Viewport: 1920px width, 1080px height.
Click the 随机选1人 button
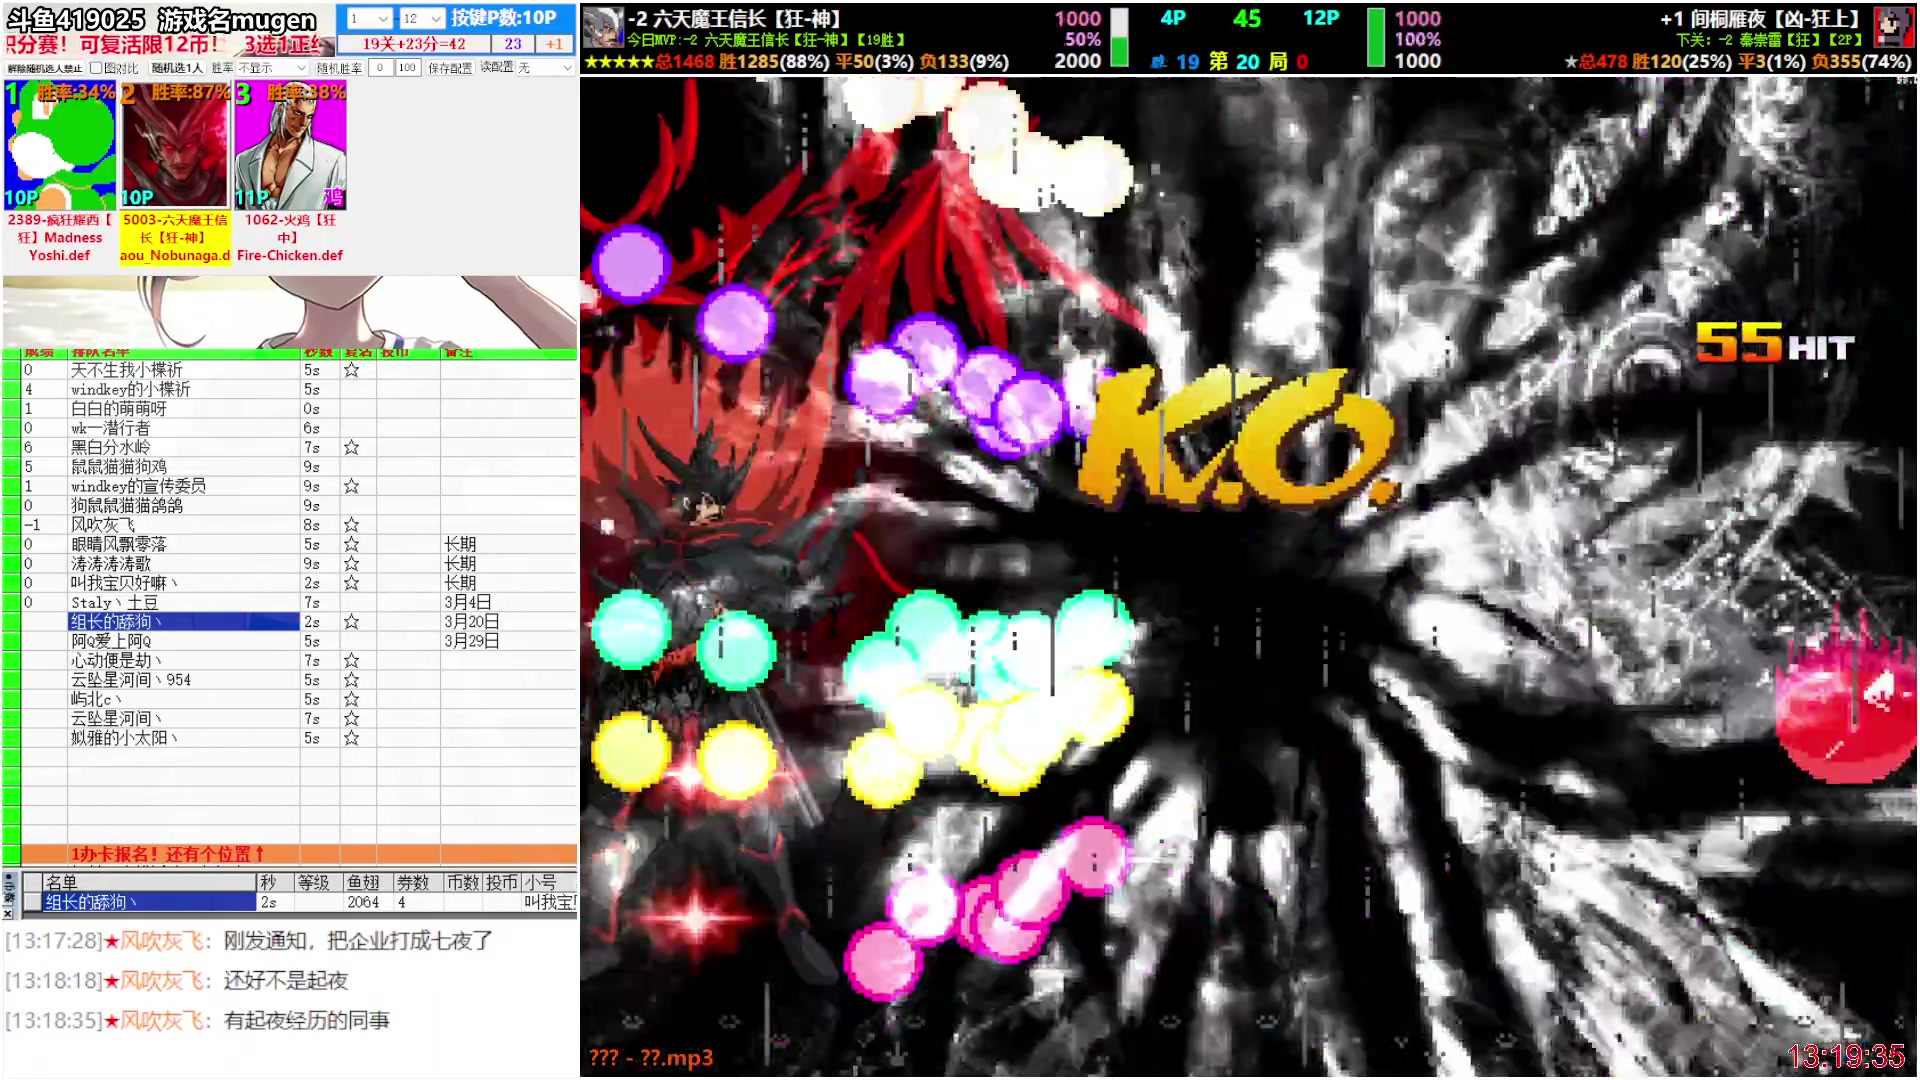click(177, 68)
